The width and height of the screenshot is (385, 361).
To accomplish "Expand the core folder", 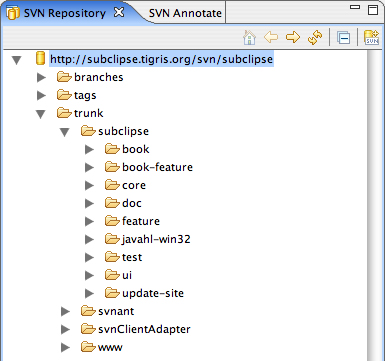I will [x=89, y=185].
